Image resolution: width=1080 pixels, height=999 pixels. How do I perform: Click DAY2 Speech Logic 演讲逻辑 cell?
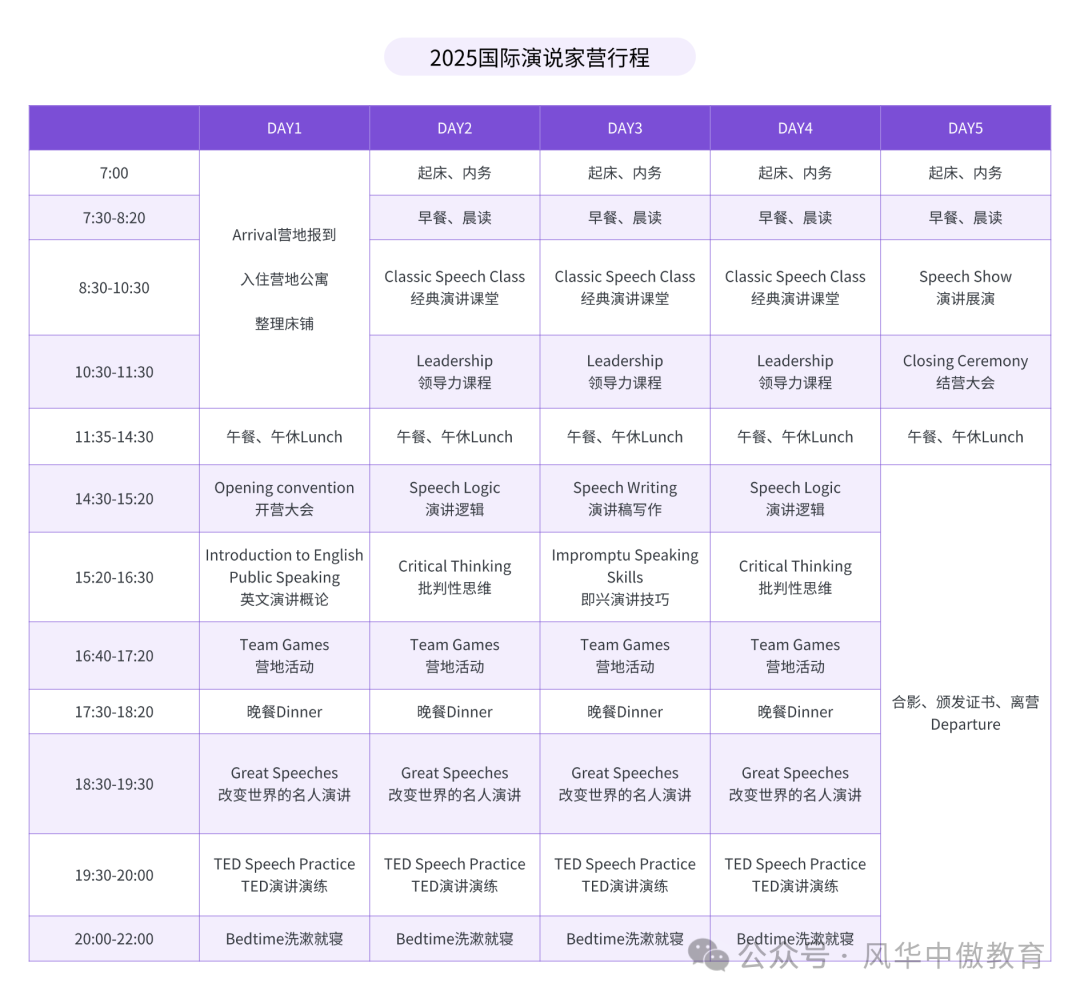pyautogui.click(x=455, y=499)
